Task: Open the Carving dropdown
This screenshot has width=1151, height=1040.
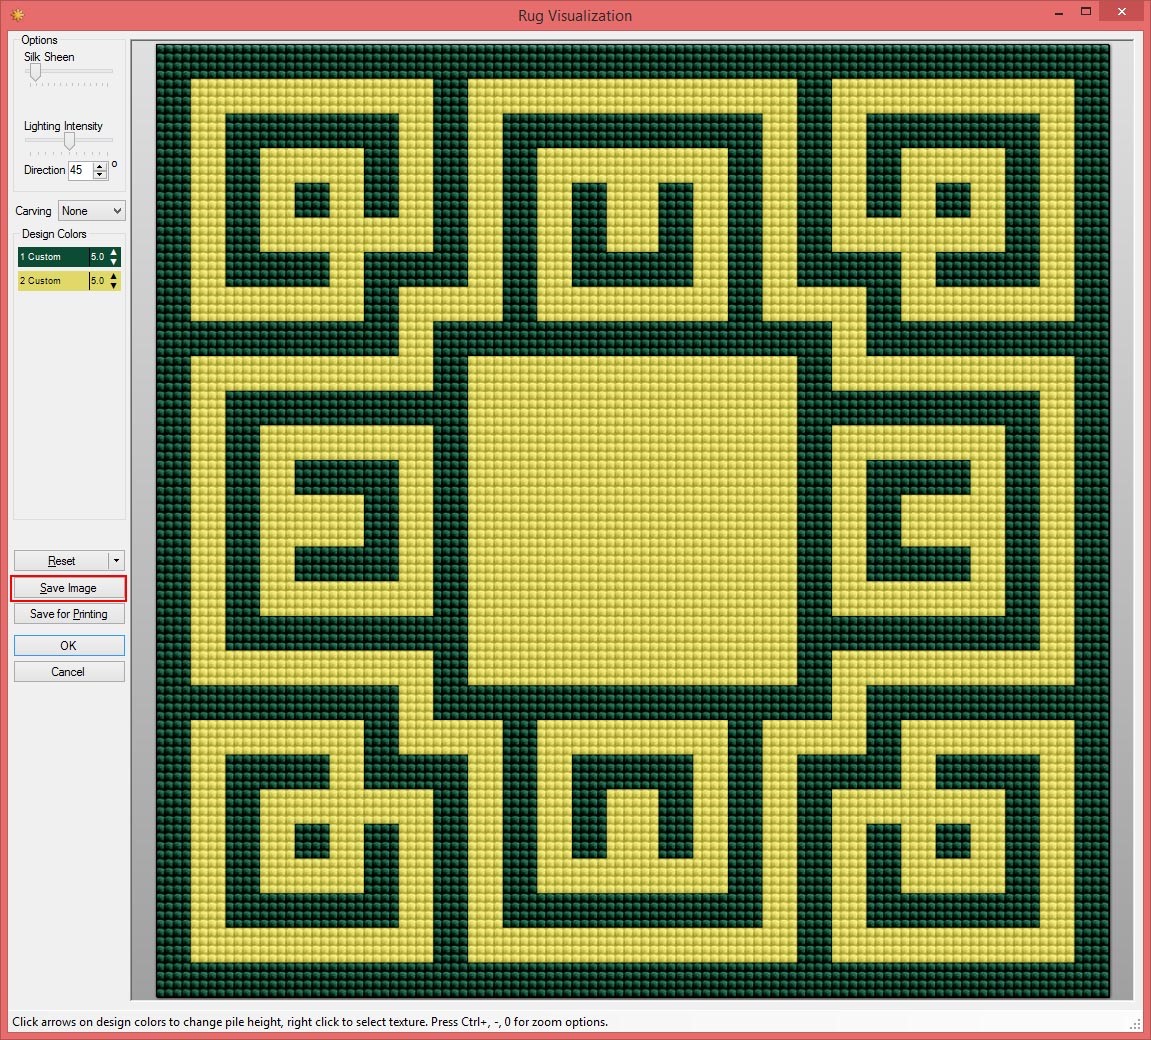Action: 91,211
